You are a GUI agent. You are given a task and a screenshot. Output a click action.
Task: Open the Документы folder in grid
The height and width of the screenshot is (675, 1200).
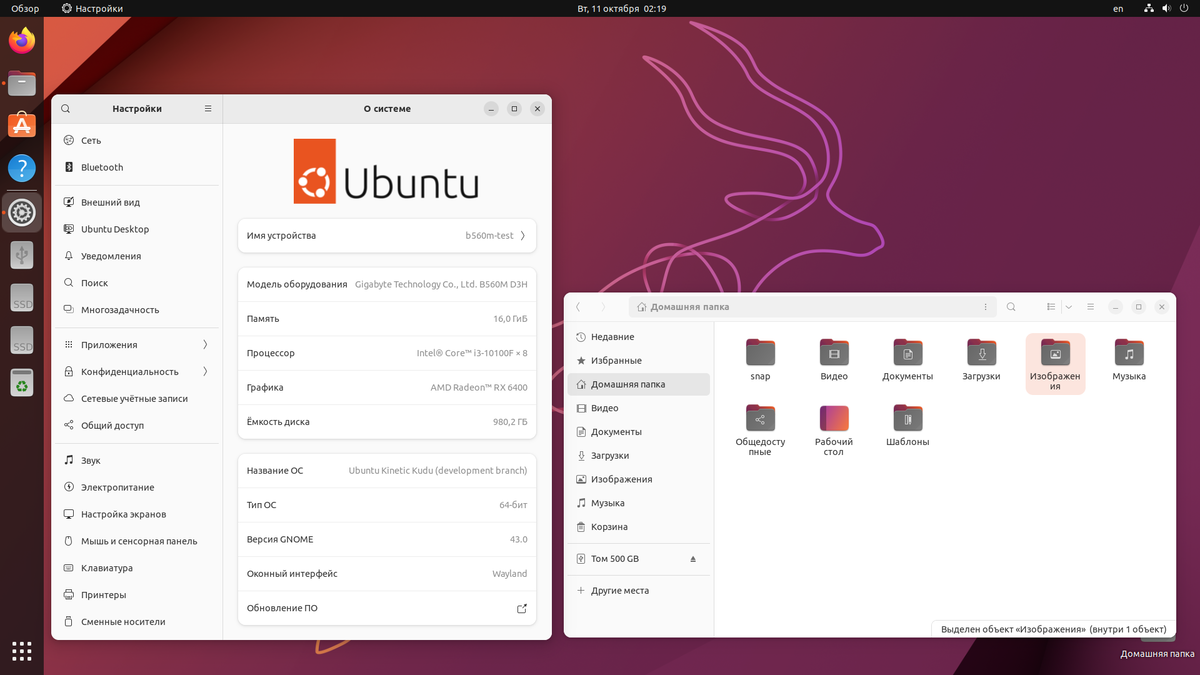(x=908, y=361)
